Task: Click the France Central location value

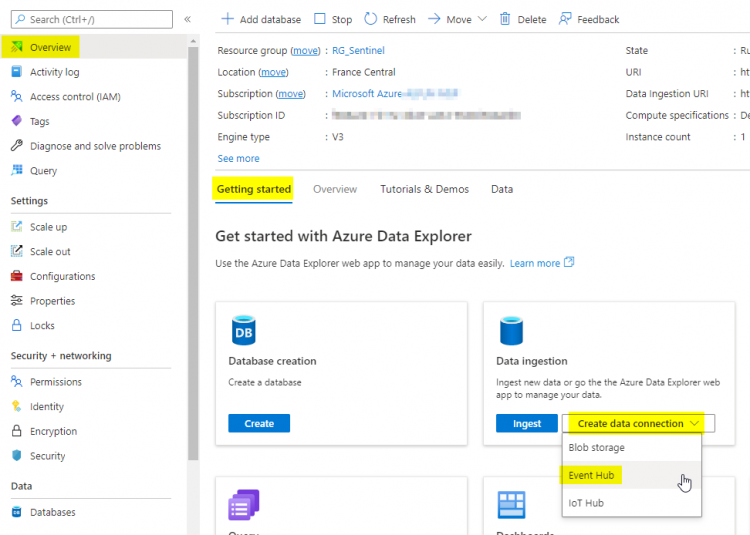Action: [x=364, y=72]
